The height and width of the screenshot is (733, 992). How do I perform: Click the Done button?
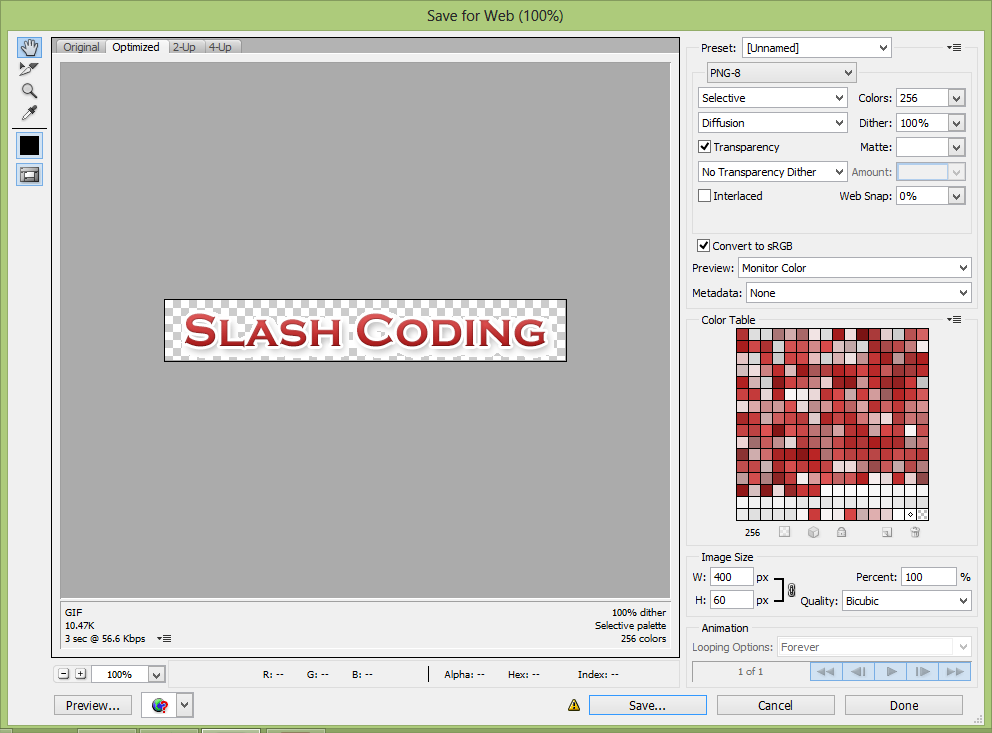pyautogui.click(x=903, y=705)
